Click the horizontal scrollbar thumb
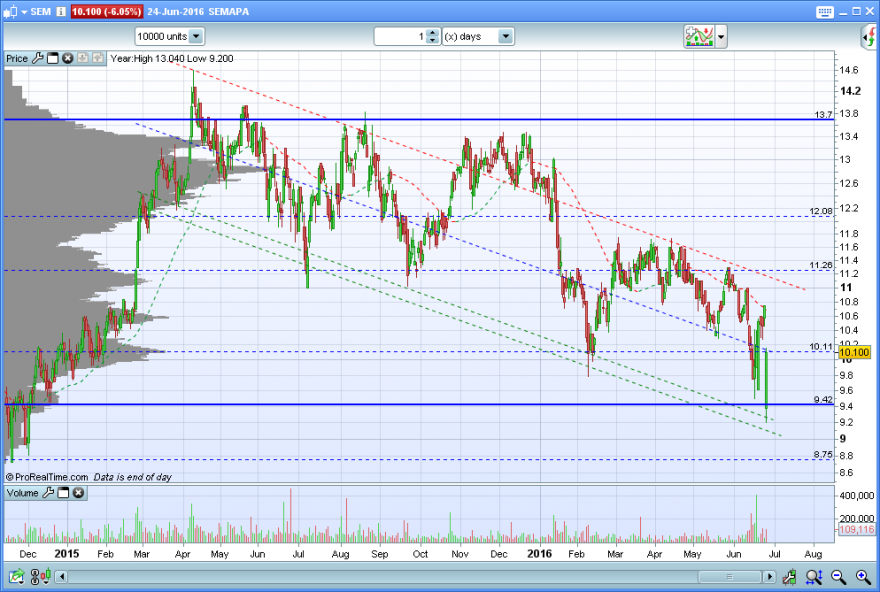The width and height of the screenshot is (880, 592). pos(730,576)
